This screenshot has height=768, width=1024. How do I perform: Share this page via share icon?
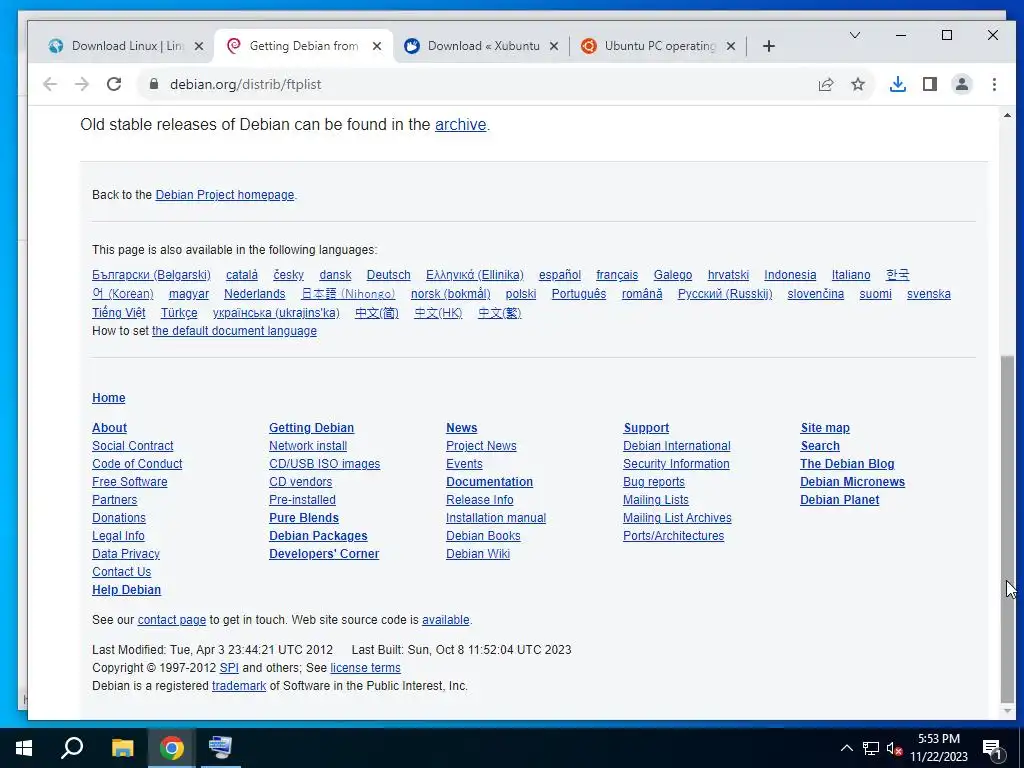click(x=826, y=84)
